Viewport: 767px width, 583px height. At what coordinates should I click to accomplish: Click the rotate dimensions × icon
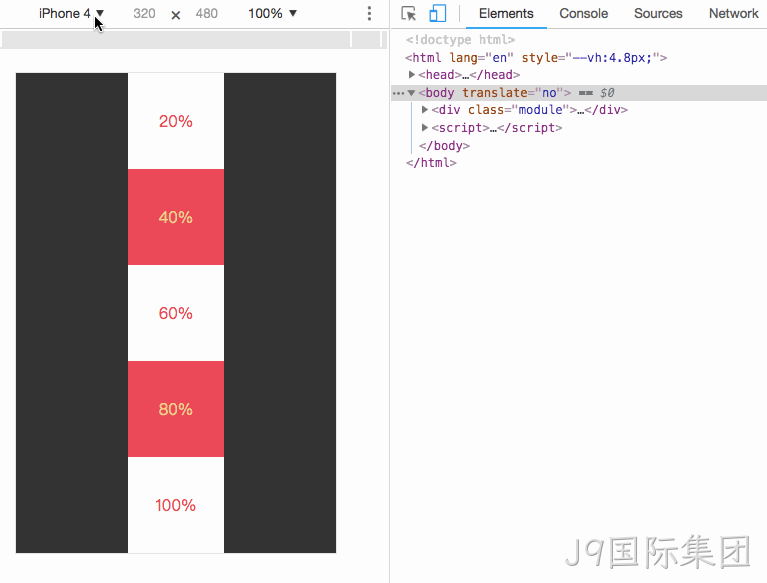[x=176, y=15]
